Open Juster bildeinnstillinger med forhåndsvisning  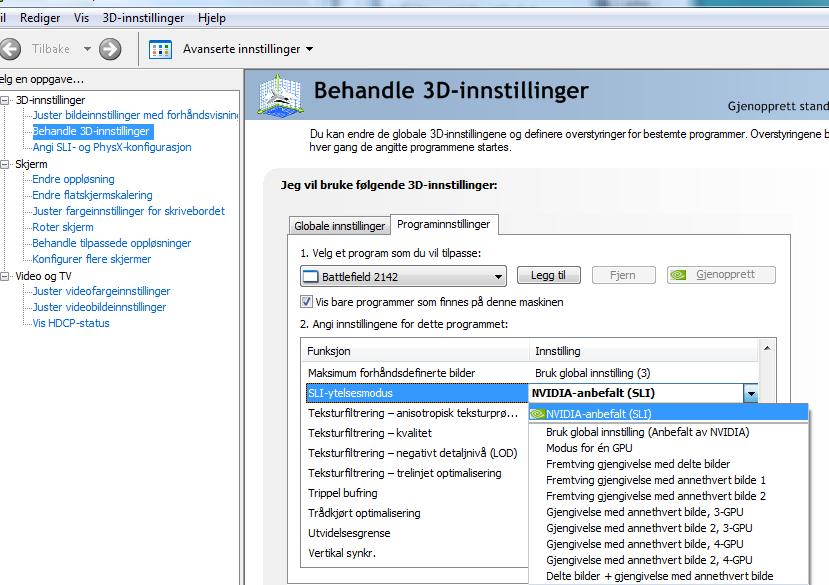point(135,115)
